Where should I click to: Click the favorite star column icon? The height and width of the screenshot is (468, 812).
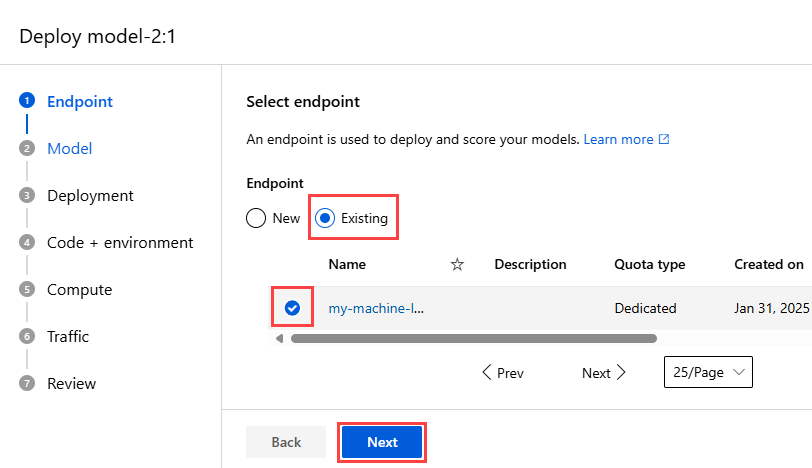[x=457, y=265]
